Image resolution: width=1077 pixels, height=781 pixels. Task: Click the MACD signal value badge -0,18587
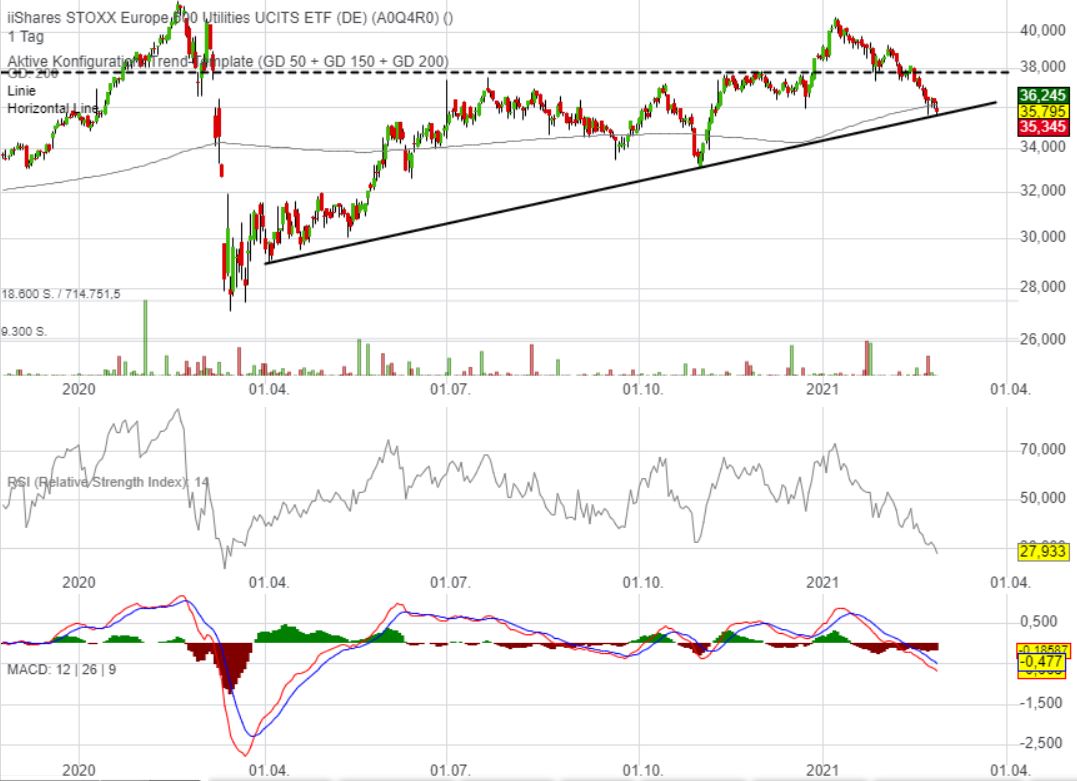coord(1043,647)
